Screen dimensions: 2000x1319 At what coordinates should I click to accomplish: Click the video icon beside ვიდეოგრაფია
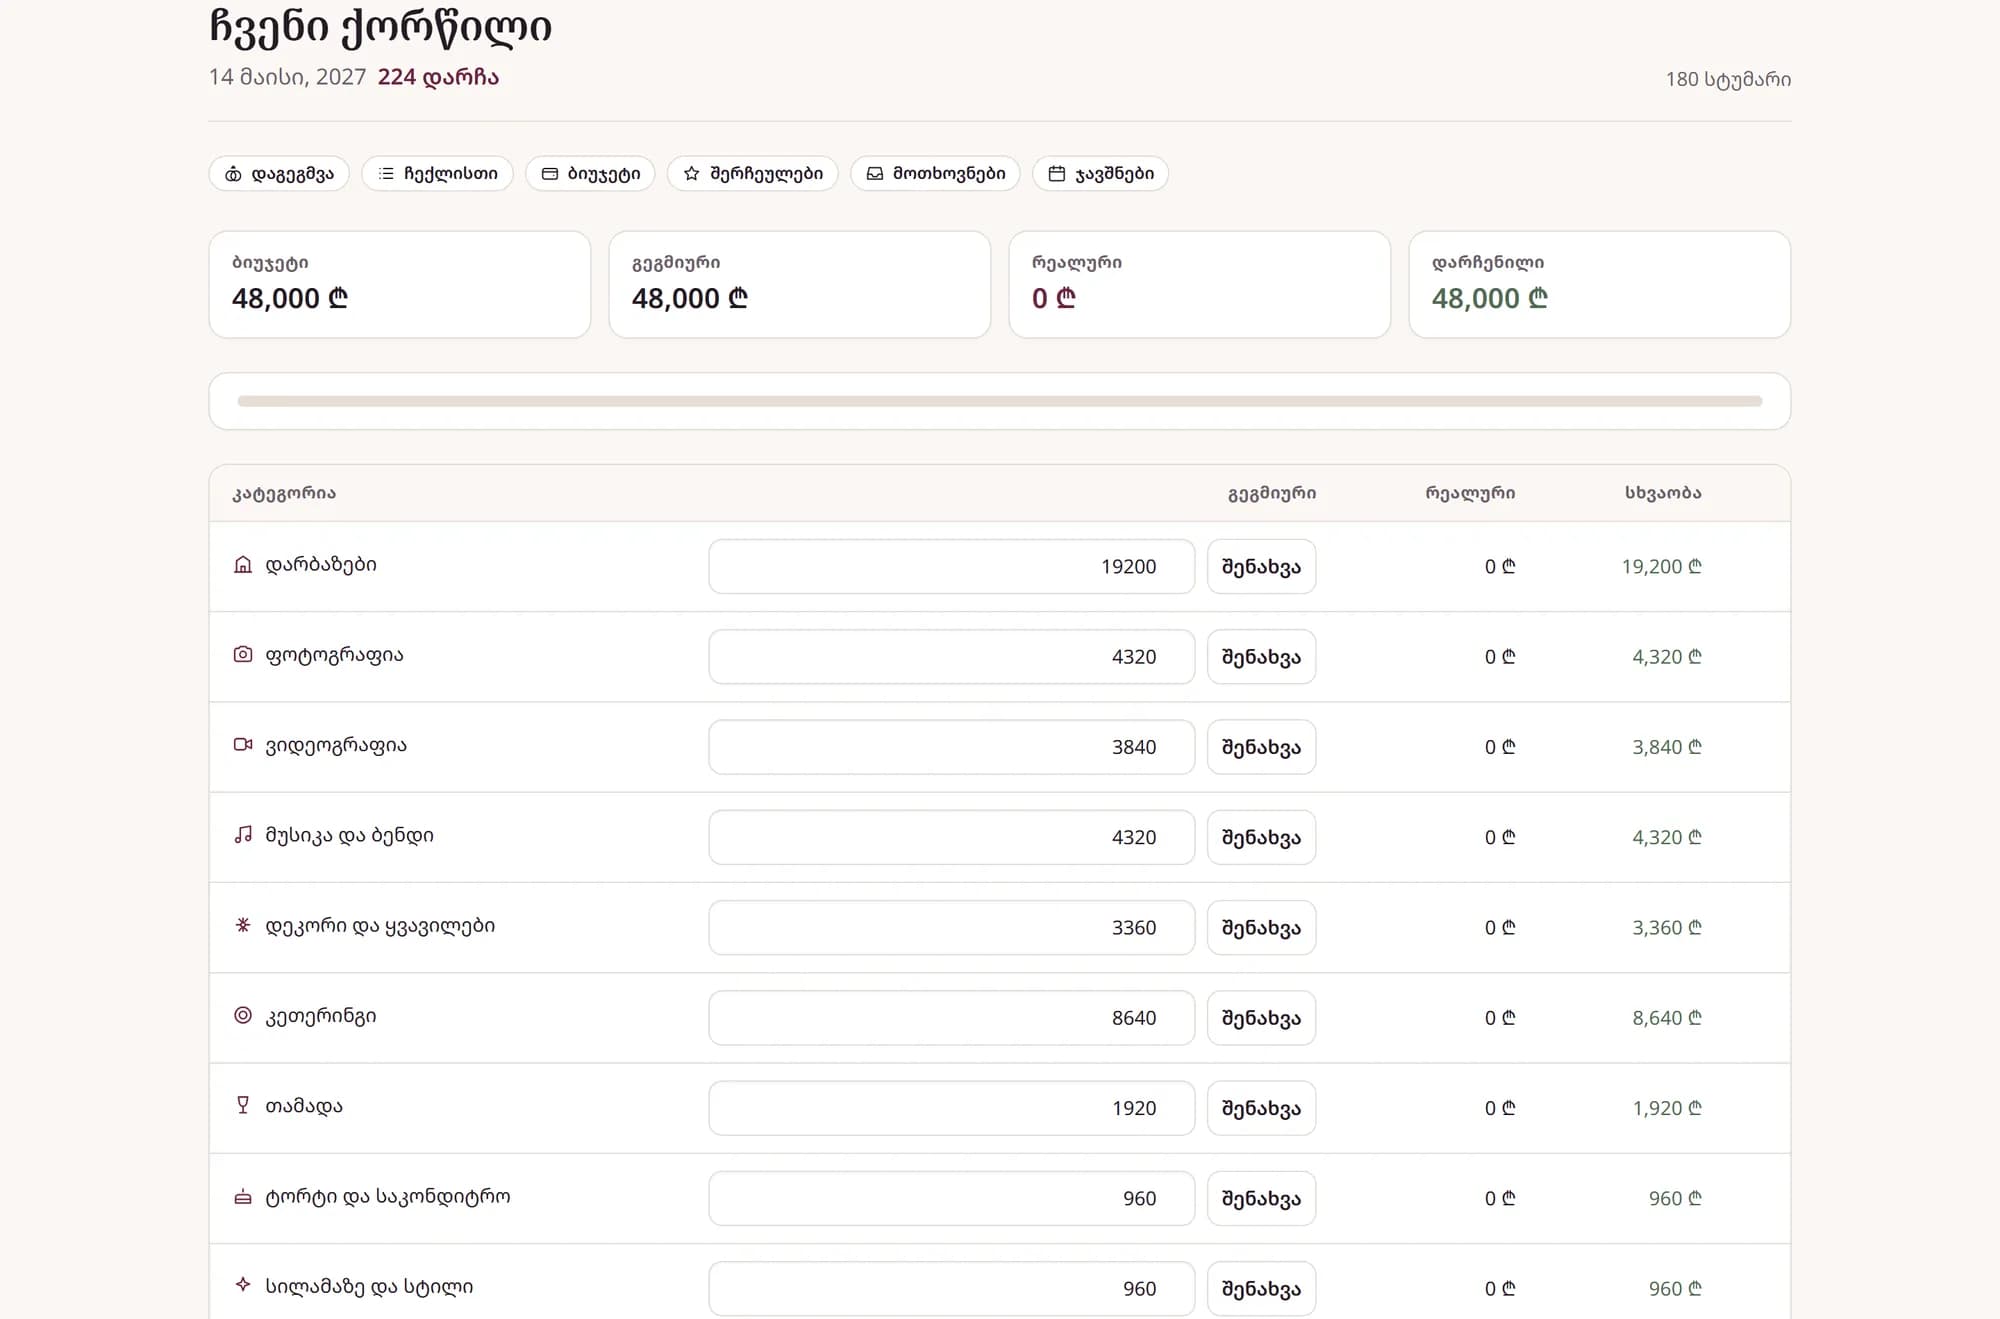[243, 745]
